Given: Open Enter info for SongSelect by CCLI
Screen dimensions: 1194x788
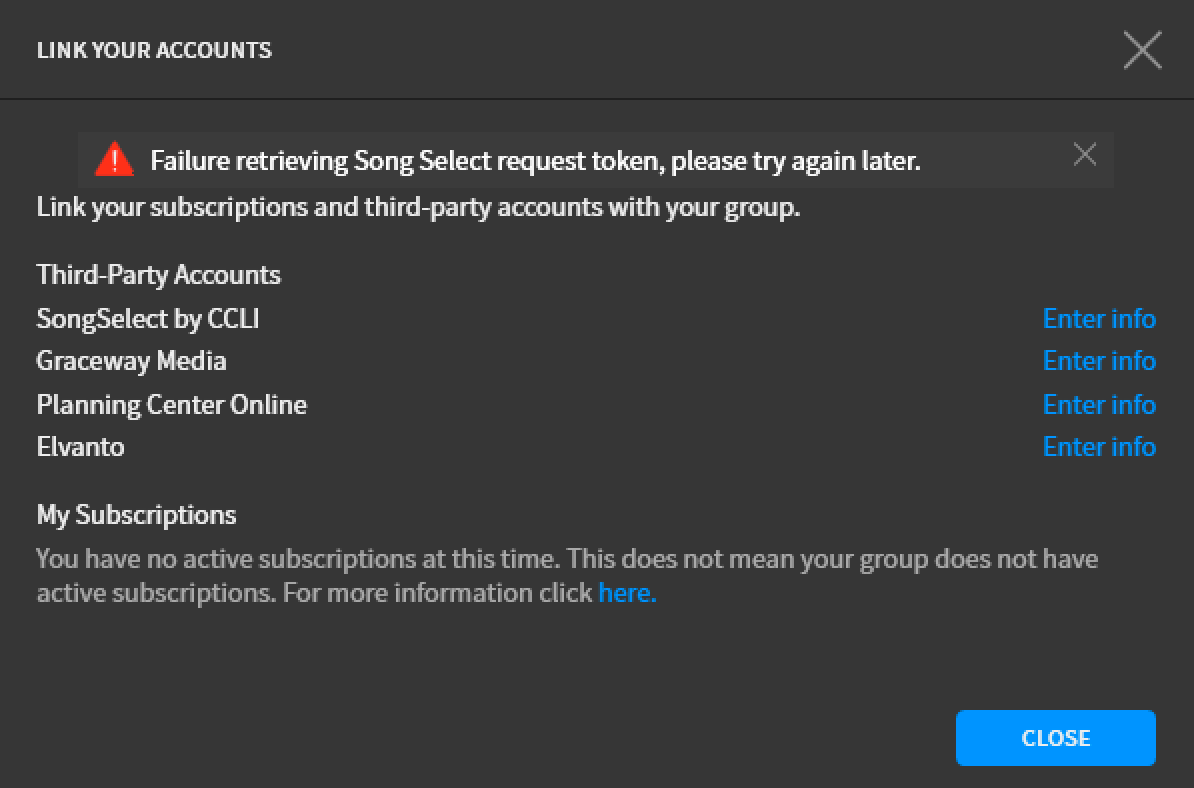Looking at the screenshot, I should (x=1099, y=319).
